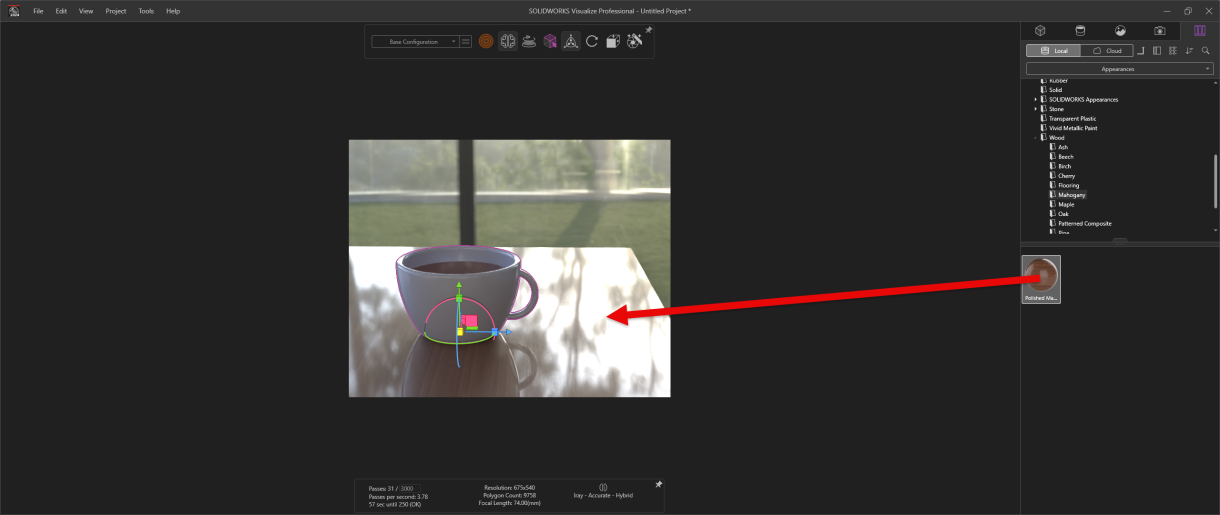Open the View menu
Image resolution: width=1220 pixels, height=515 pixels.
click(86, 11)
